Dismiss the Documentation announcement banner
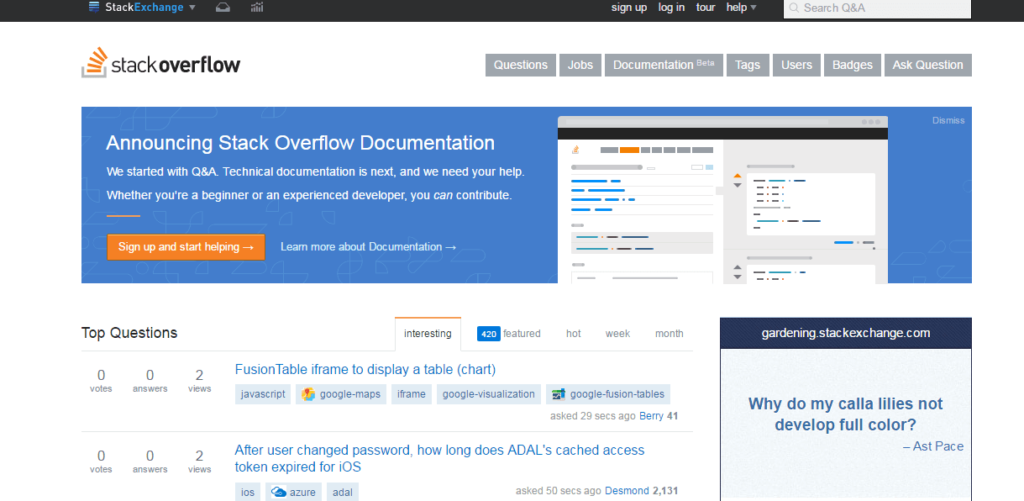The height and width of the screenshot is (501, 1024). tap(948, 120)
